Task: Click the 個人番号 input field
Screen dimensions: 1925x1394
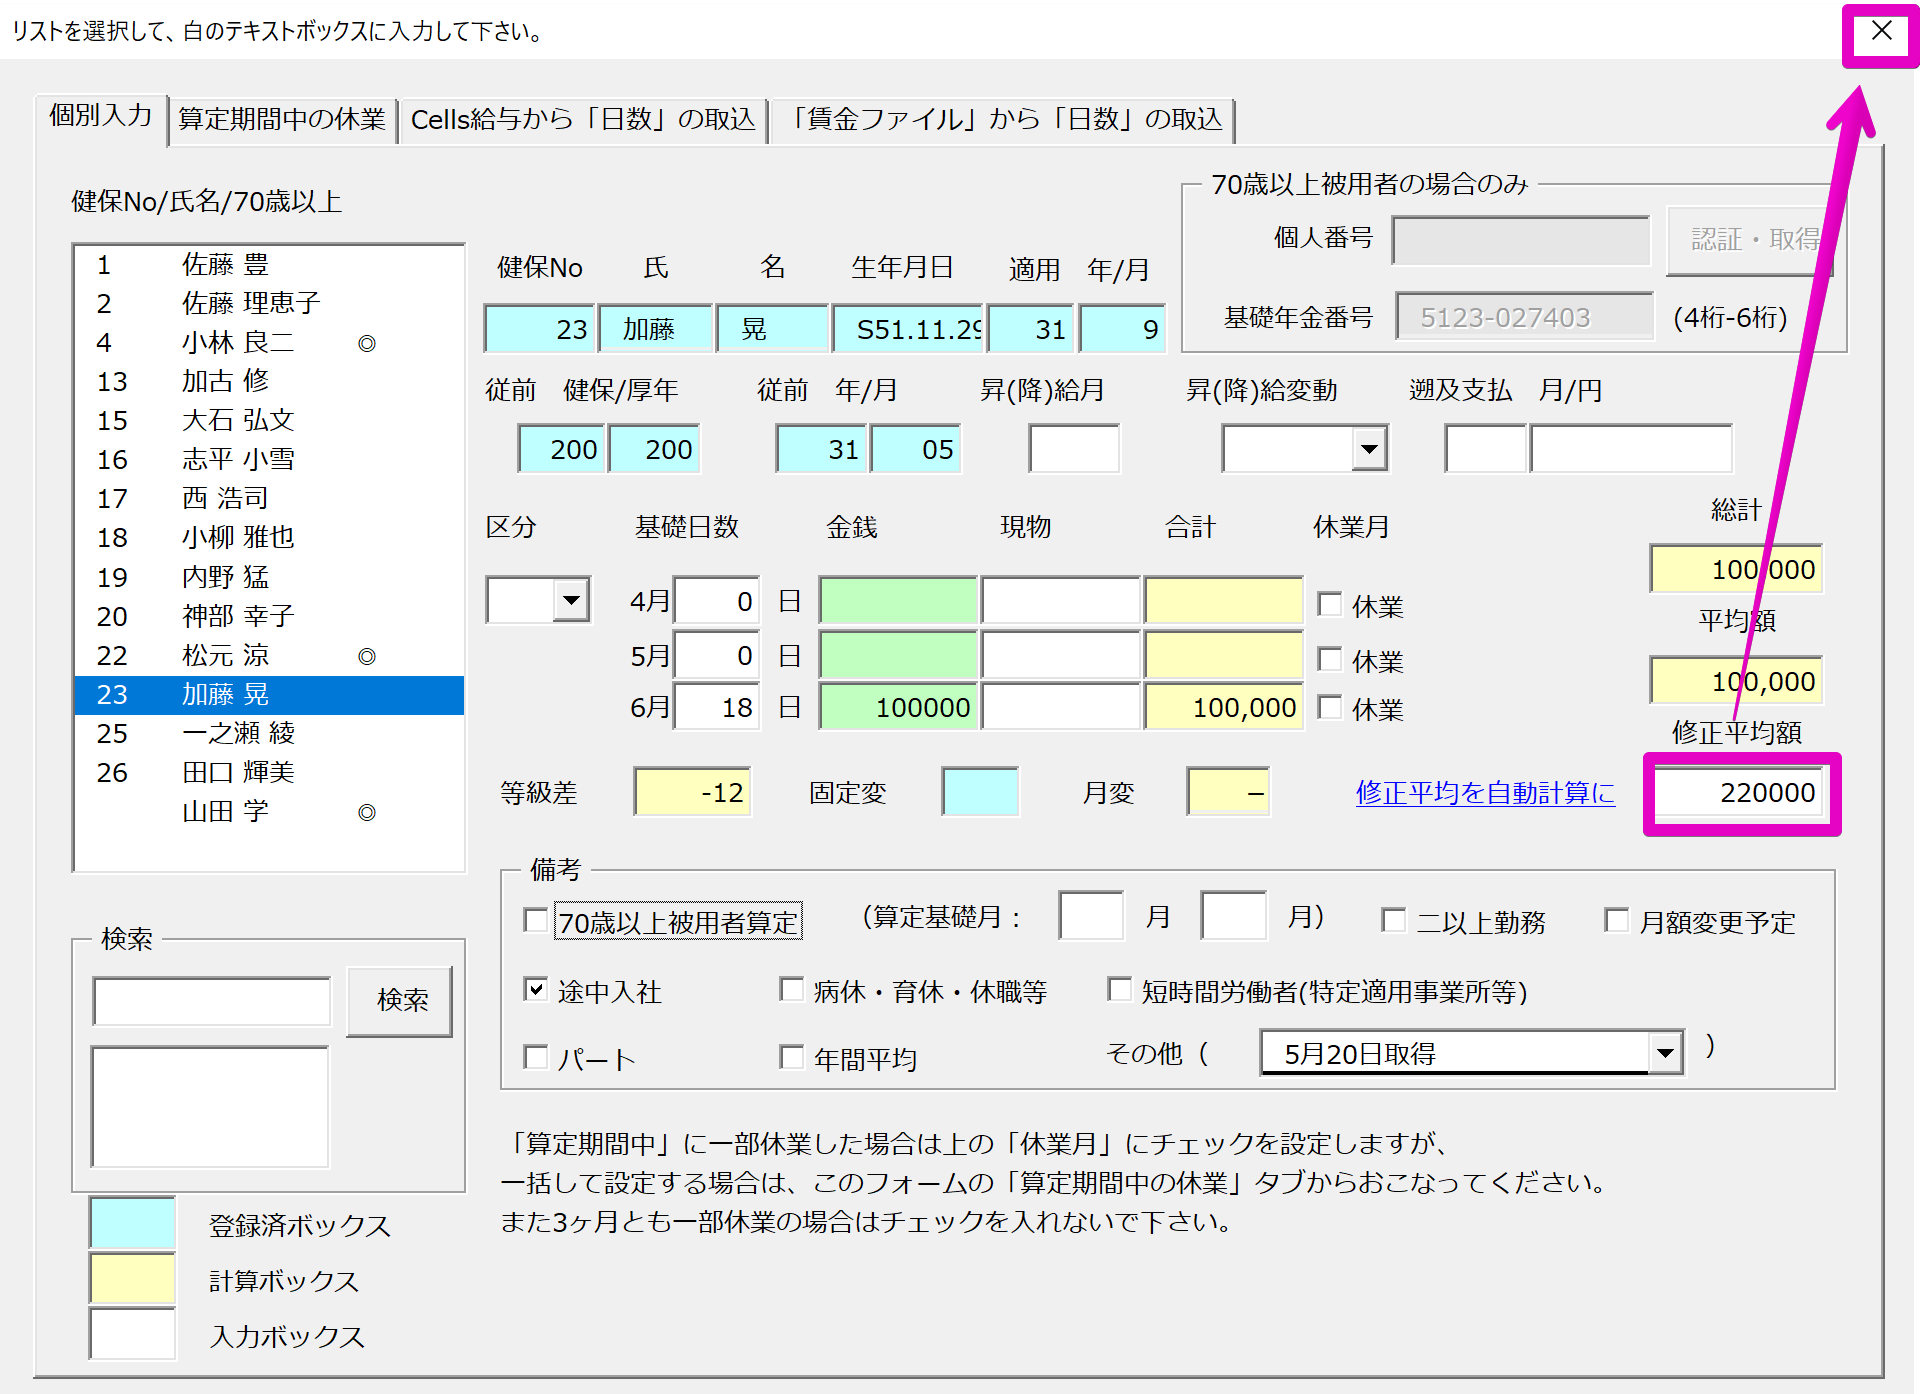Action: (x=1521, y=241)
